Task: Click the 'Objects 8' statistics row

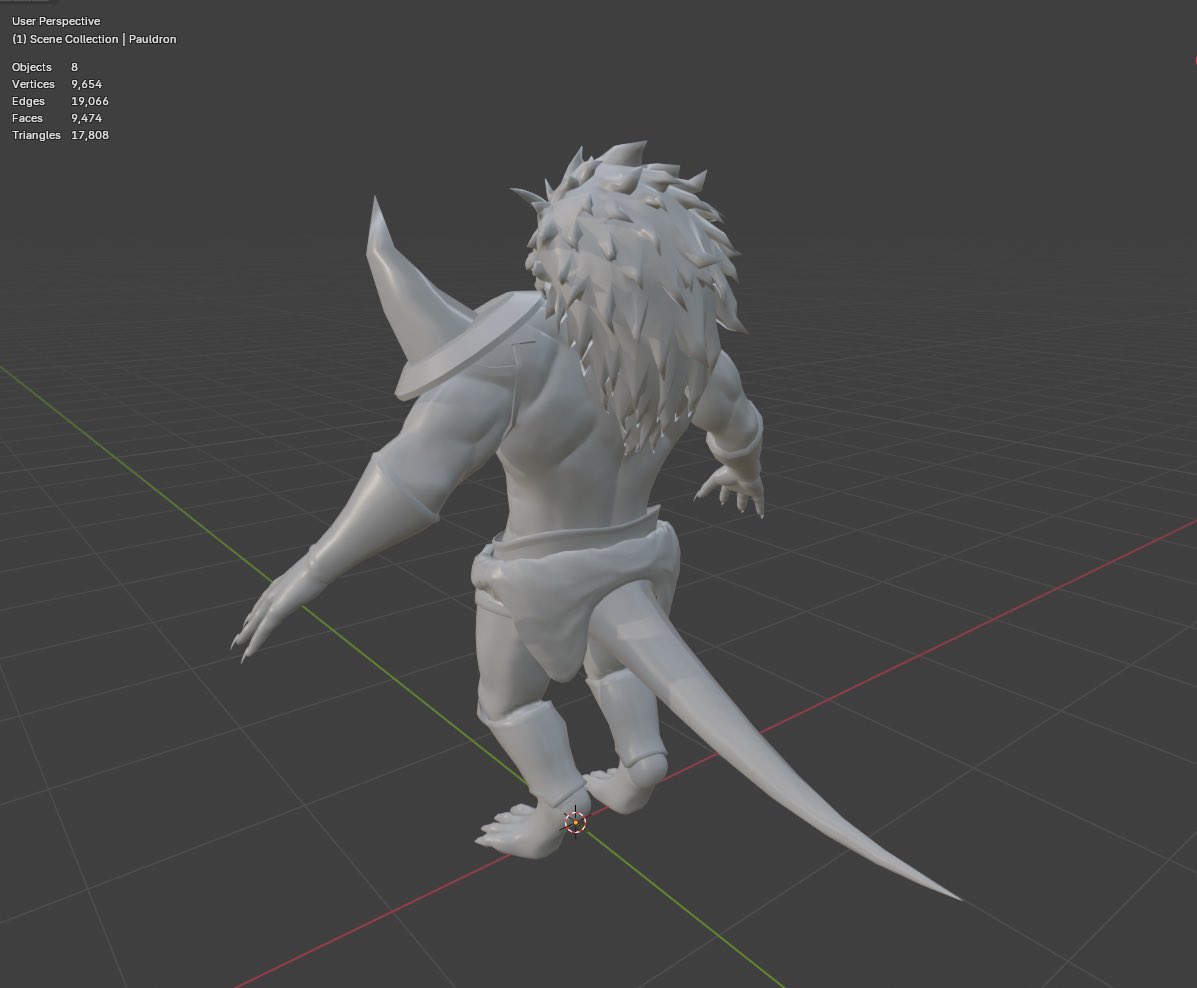Action: (45, 67)
